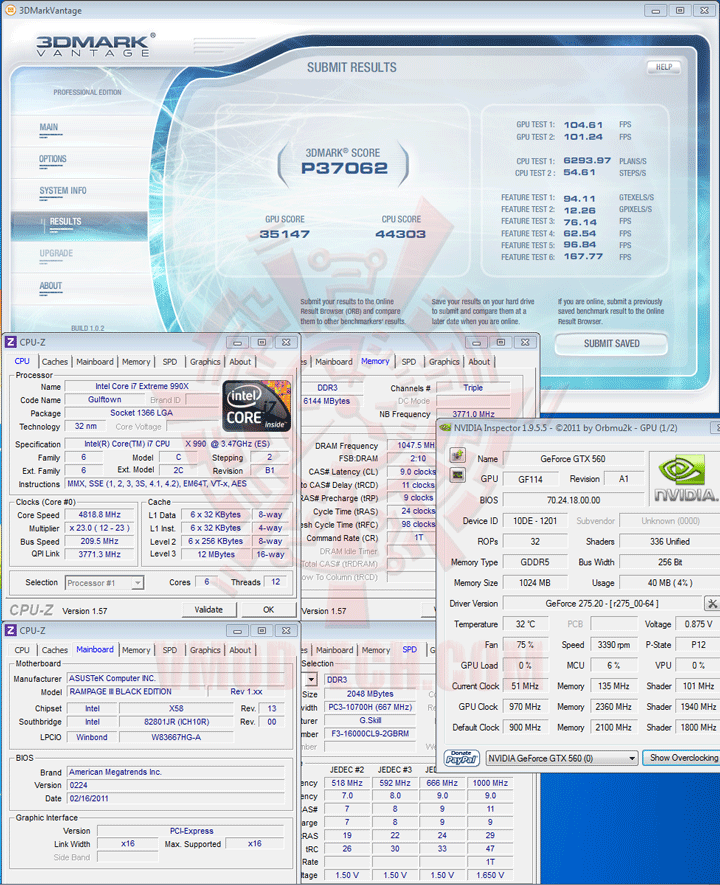This screenshot has height=885, width=720.
Task: Open Caches tab in bottom-left CPU-Z window
Action: 55,650
